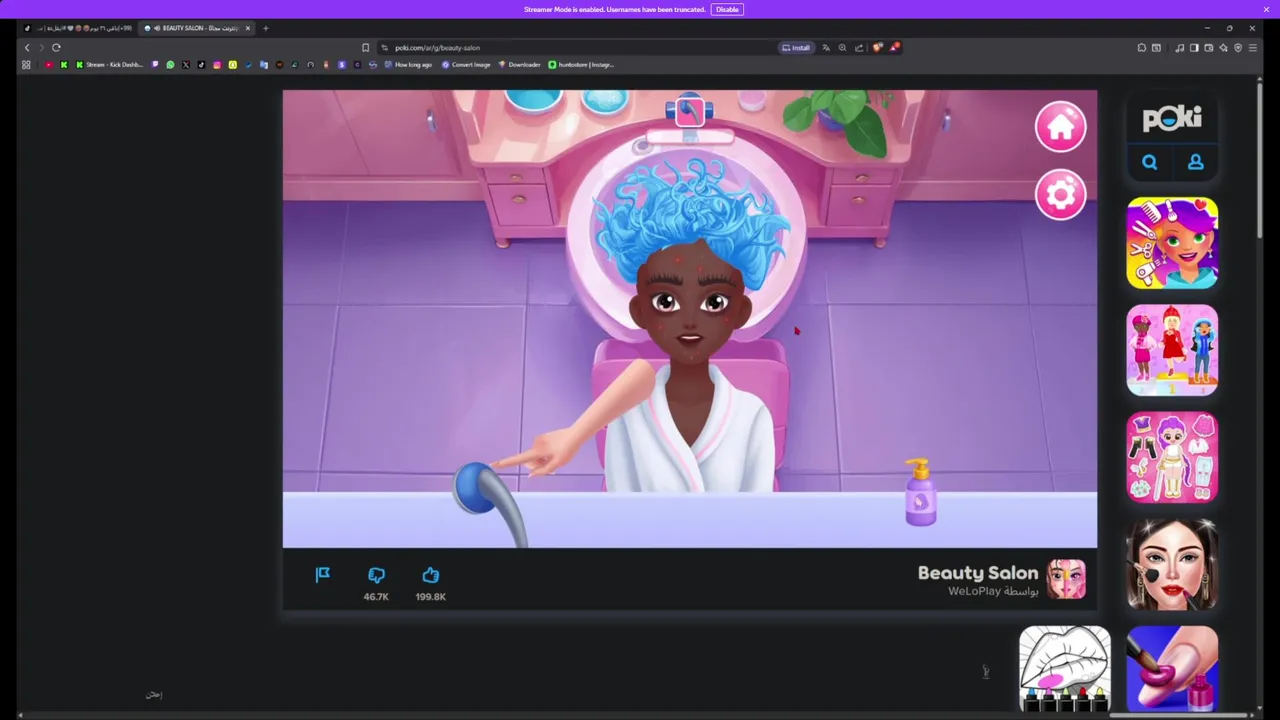1280x720 pixels.
Task: Open lips coloring game thumbnail
Action: (1065, 669)
